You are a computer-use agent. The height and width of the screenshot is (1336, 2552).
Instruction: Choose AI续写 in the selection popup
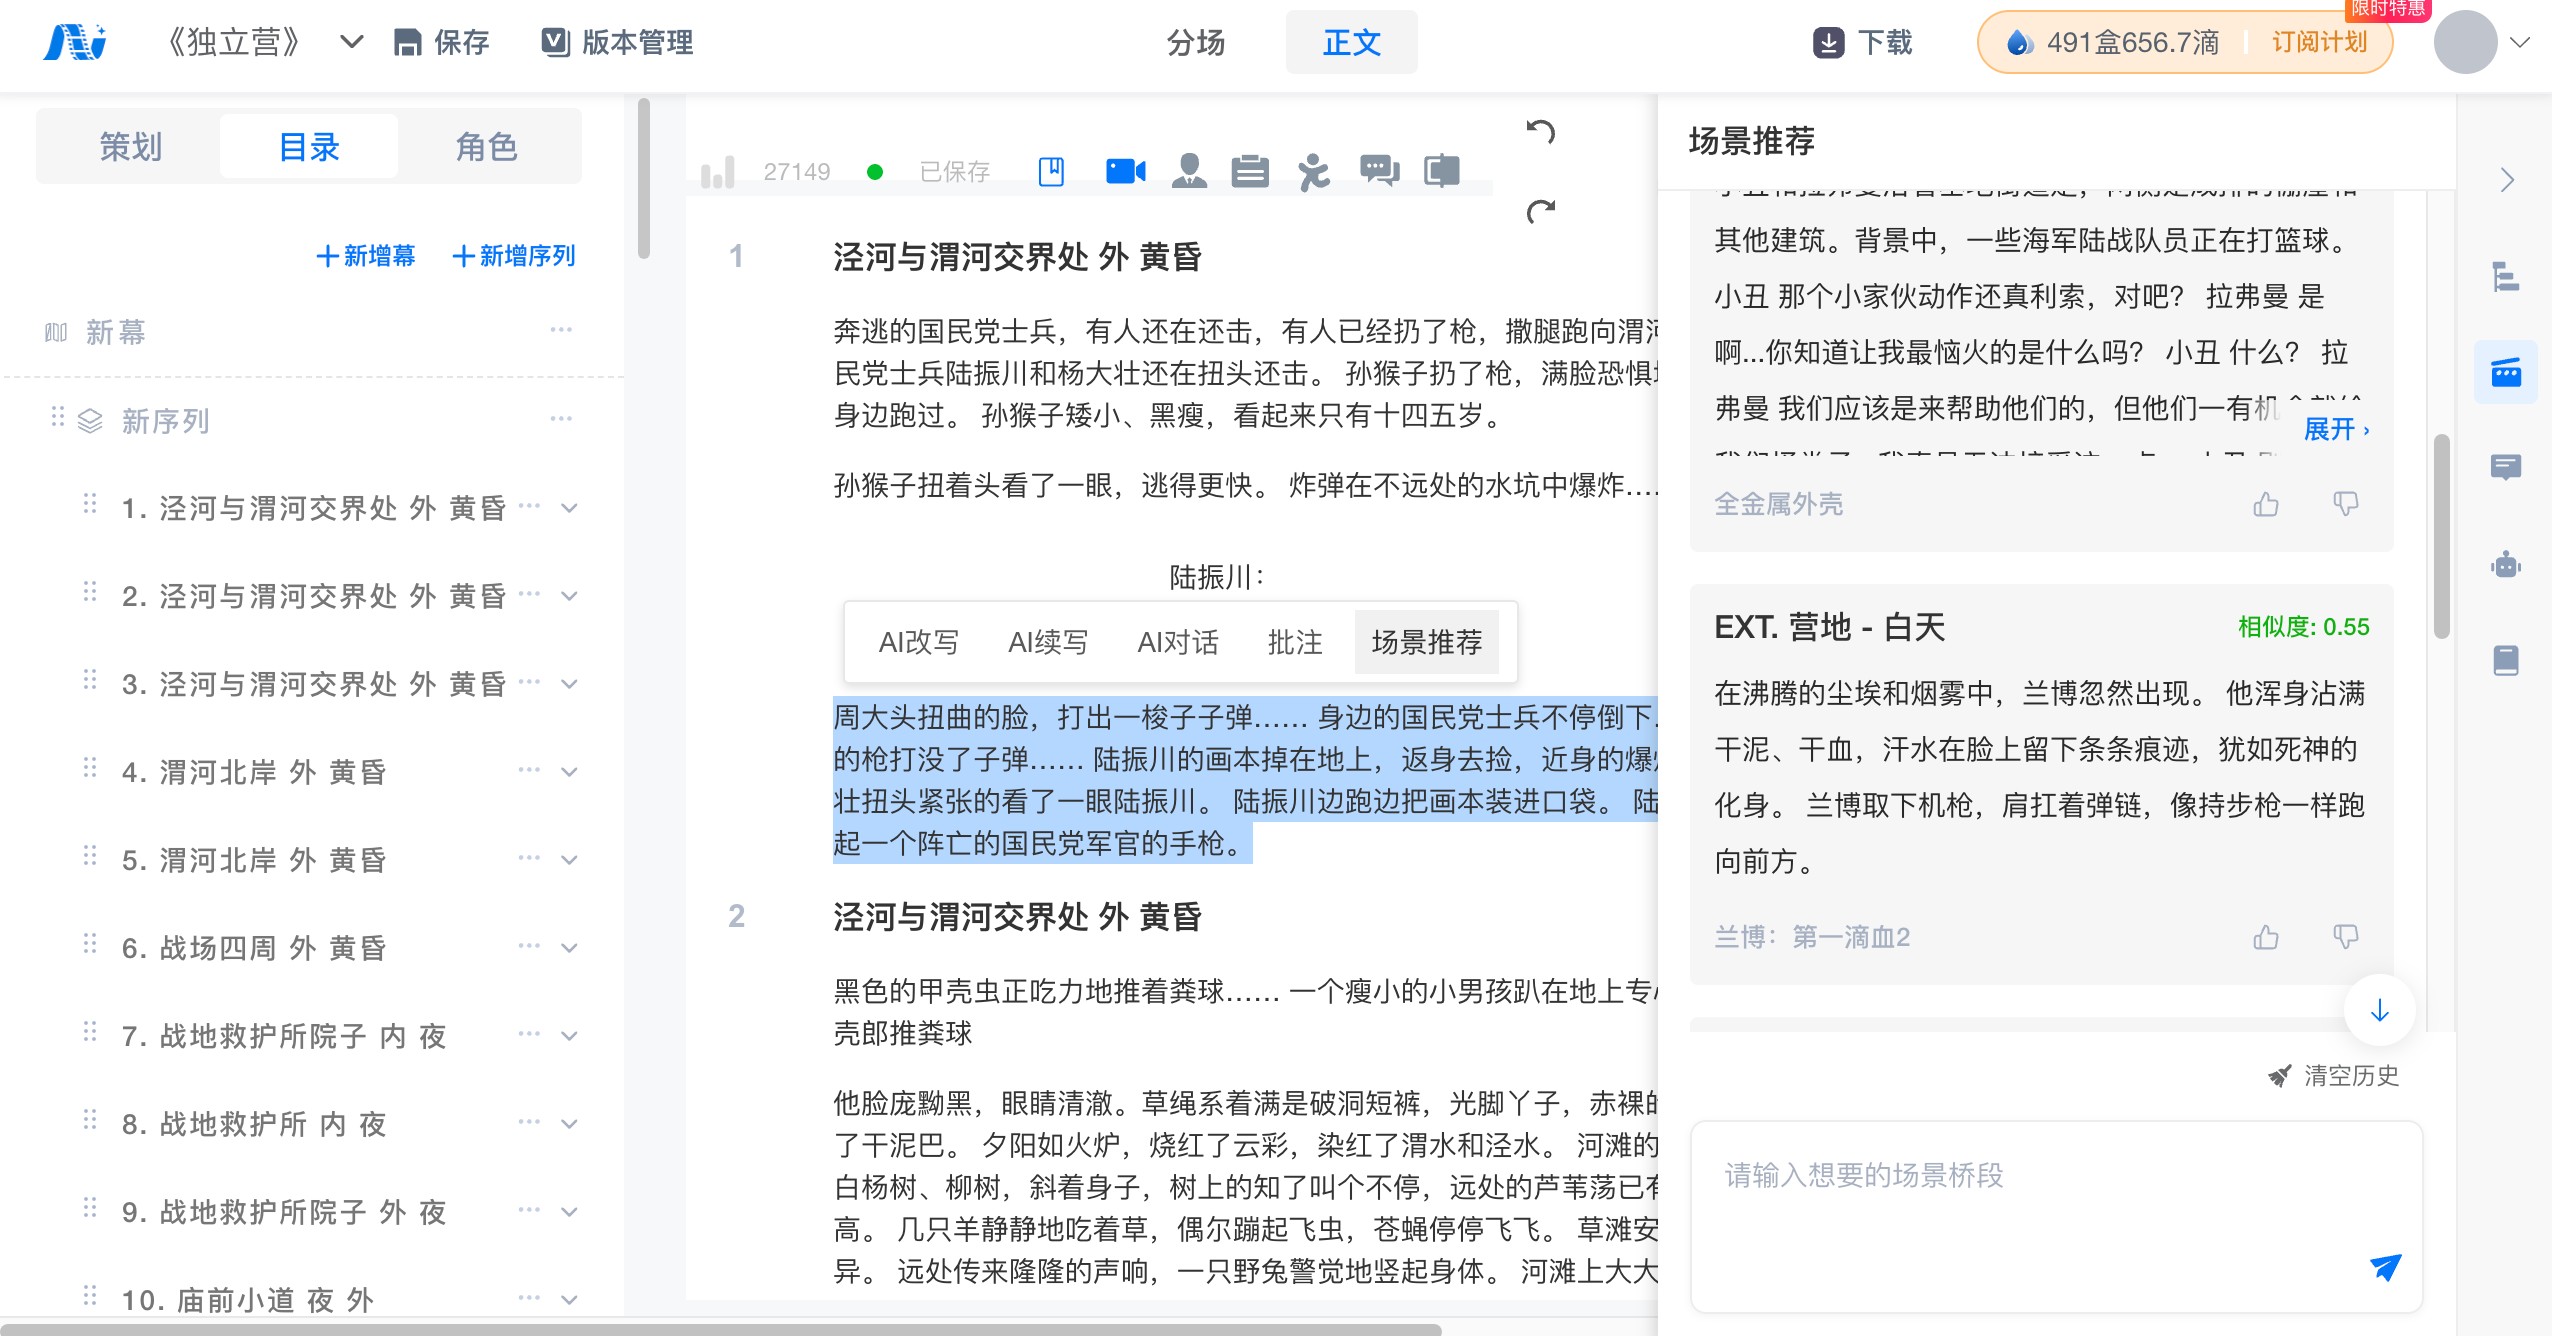tap(1048, 642)
